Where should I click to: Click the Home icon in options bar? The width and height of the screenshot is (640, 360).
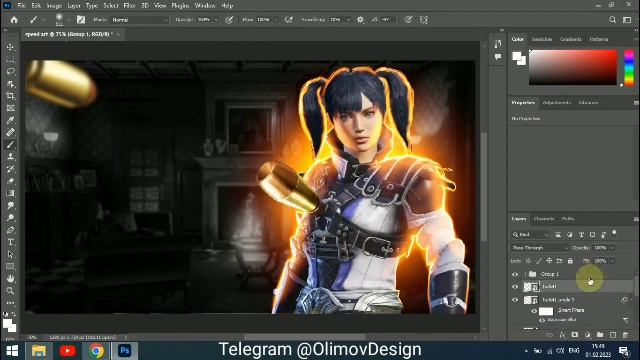(x=14, y=20)
